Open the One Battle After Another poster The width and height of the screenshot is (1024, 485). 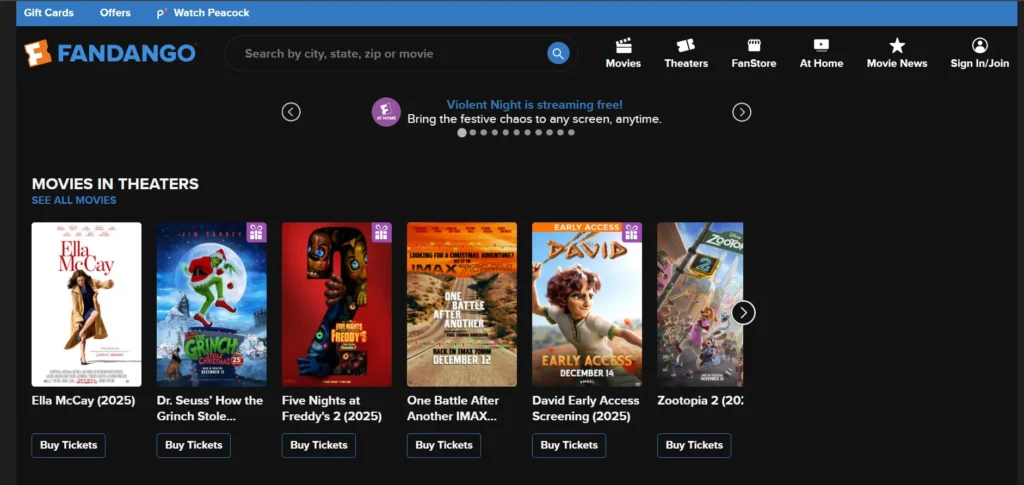[x=462, y=304]
